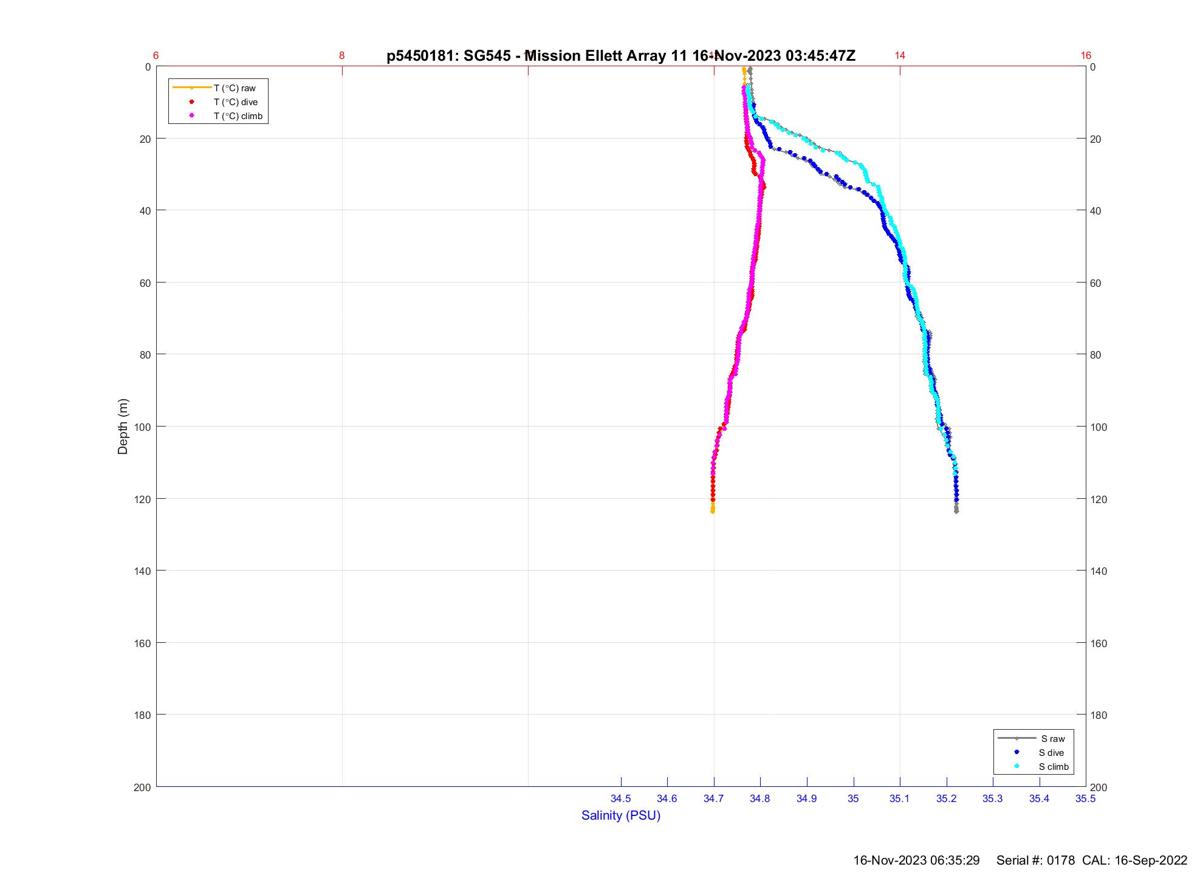Click the red 16 temperature tick label
The width and height of the screenshot is (1200, 885).
click(1086, 56)
